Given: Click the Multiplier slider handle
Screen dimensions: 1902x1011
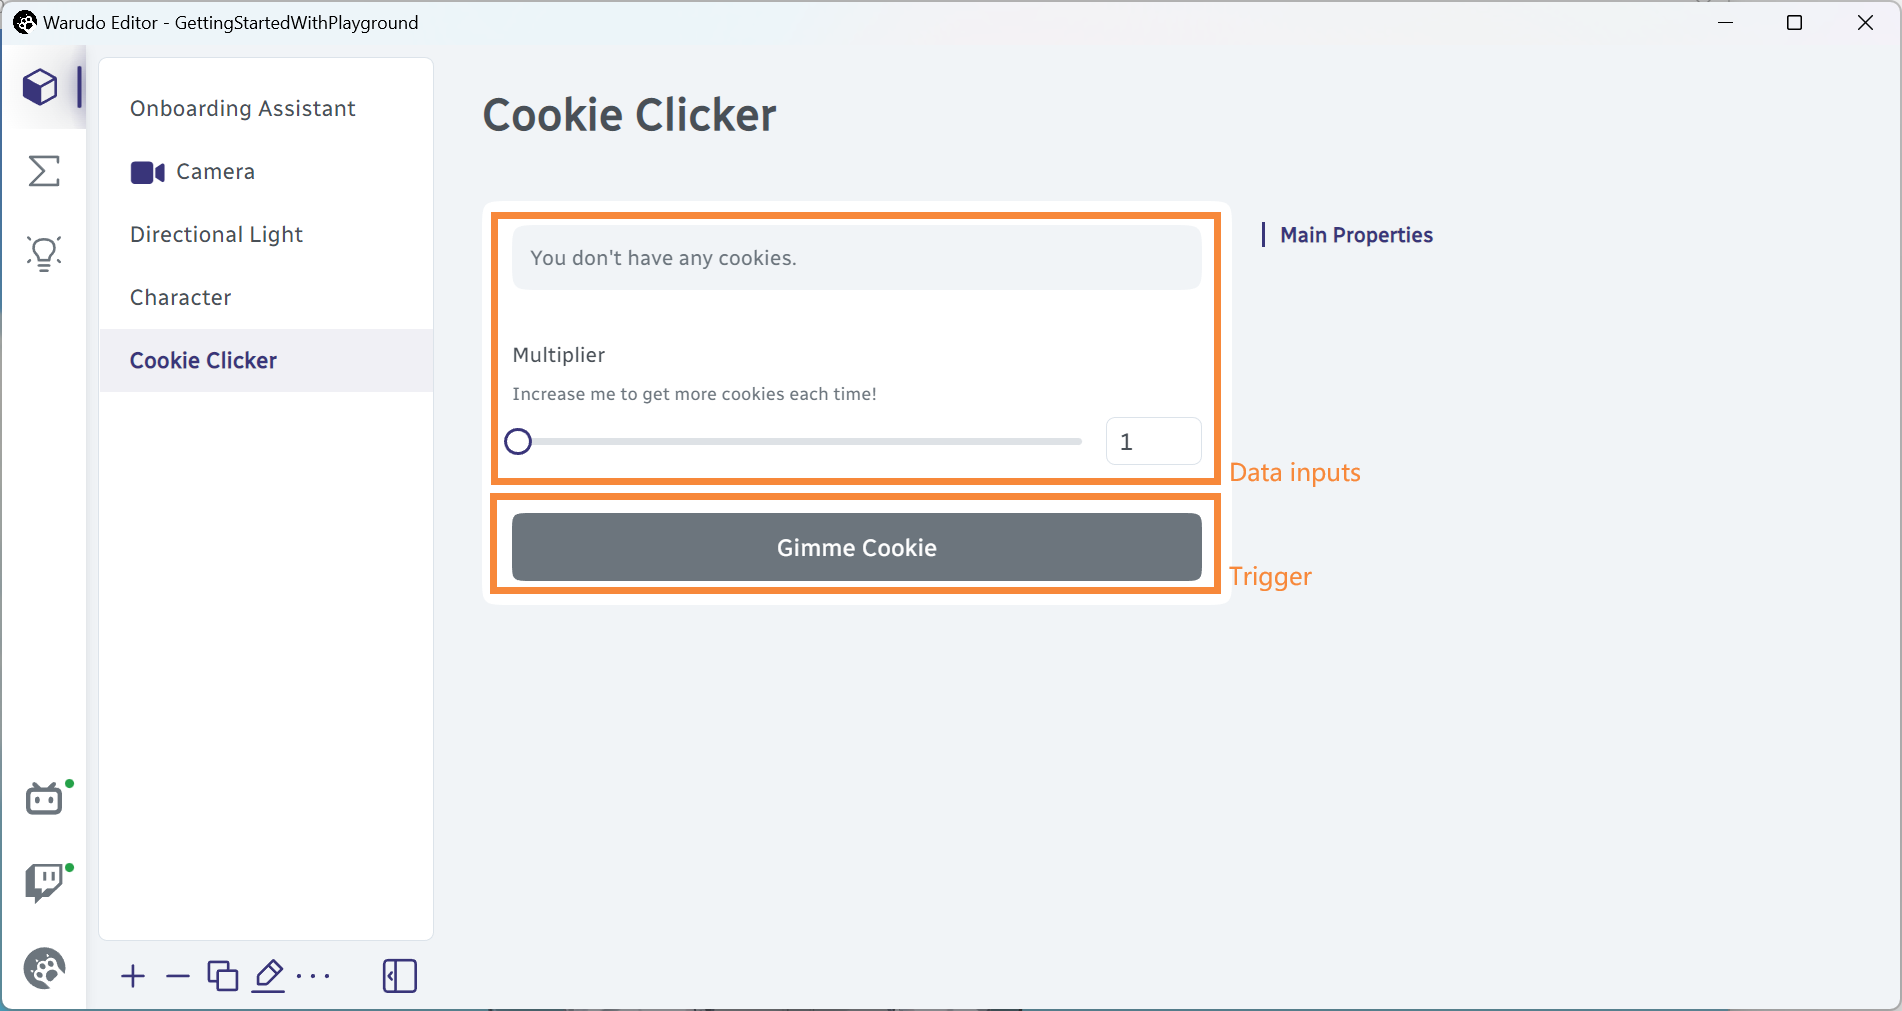Looking at the screenshot, I should point(518,441).
